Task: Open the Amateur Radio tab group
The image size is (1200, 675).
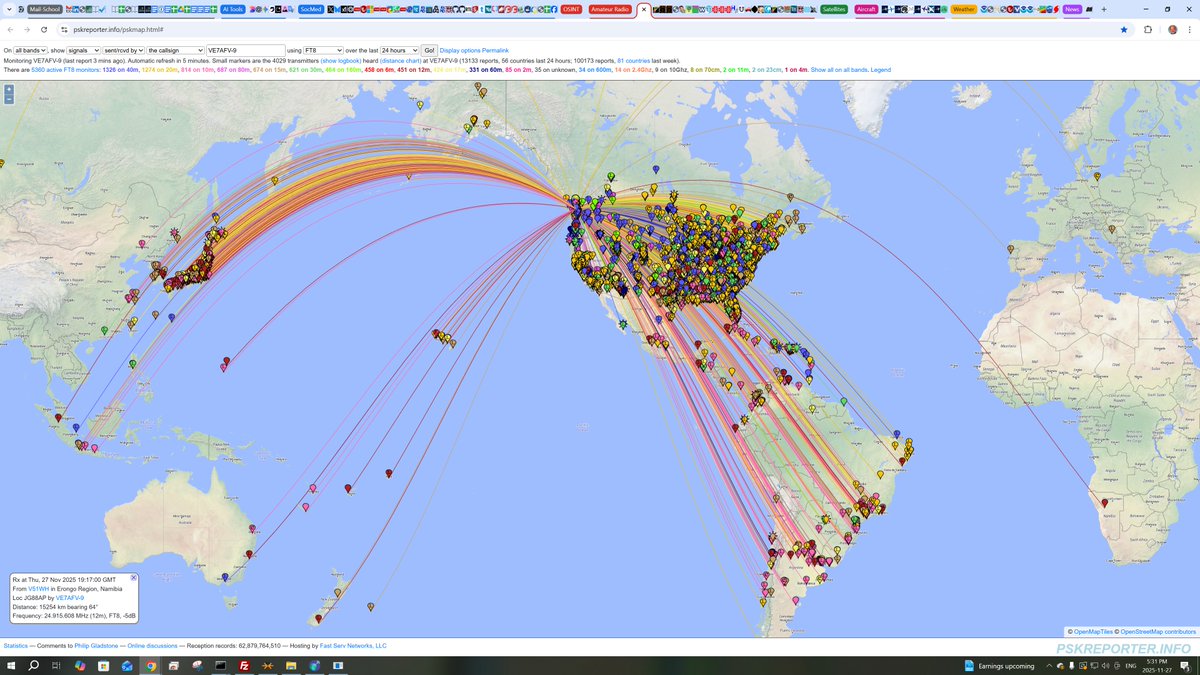Action: coord(610,9)
